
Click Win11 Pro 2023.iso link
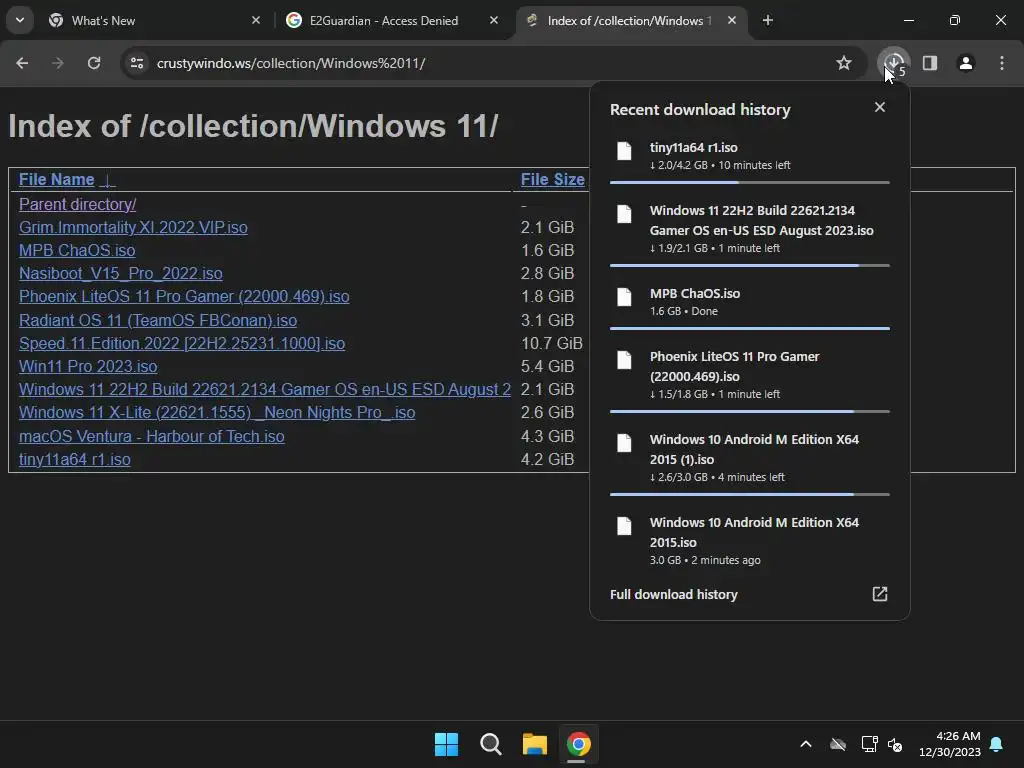point(88,366)
